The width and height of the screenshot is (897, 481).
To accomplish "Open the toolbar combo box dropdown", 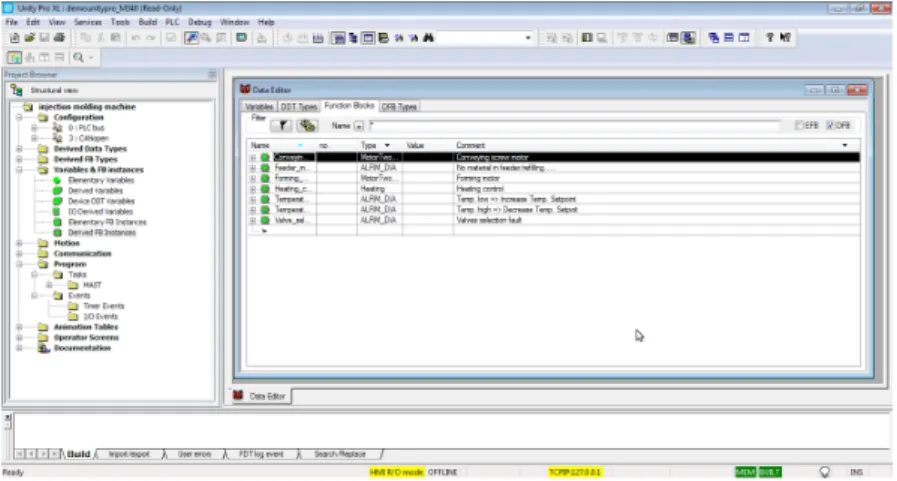I will point(527,38).
